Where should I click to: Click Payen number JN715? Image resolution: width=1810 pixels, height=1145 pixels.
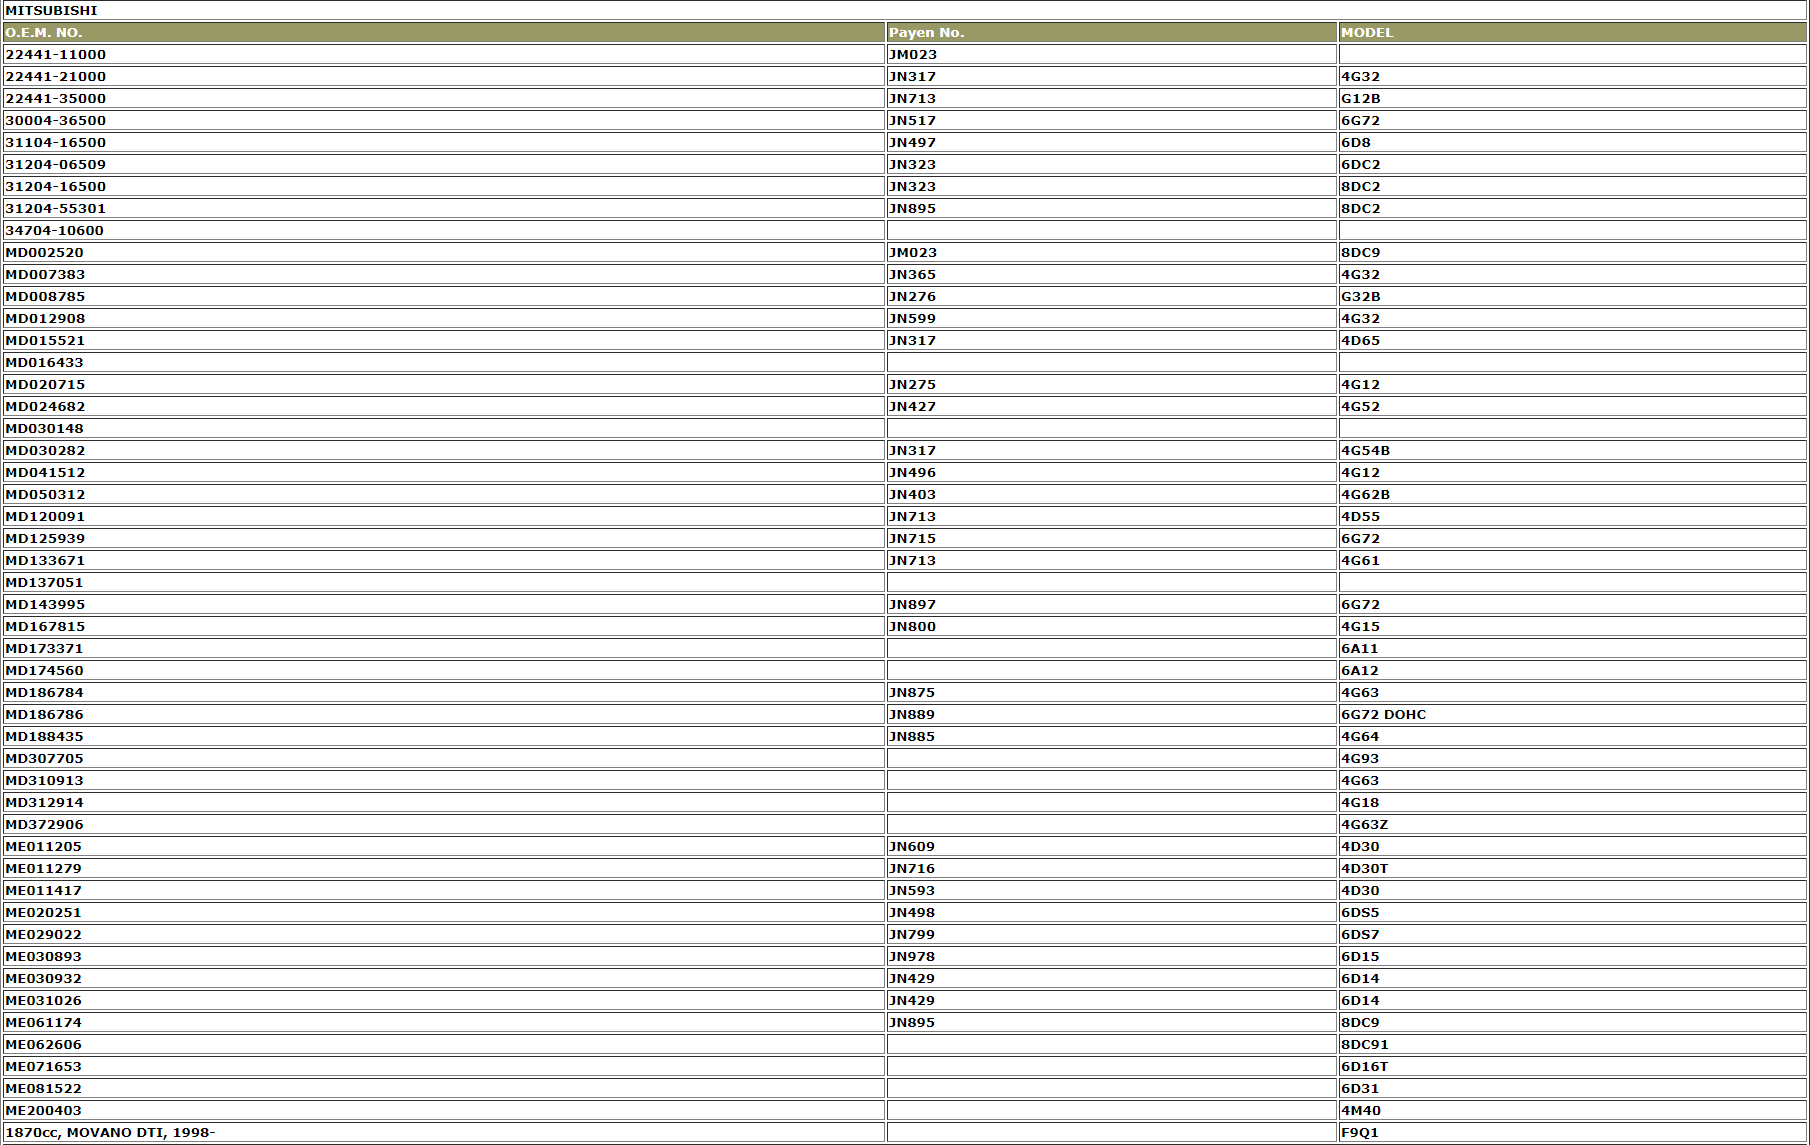click(x=1112, y=538)
